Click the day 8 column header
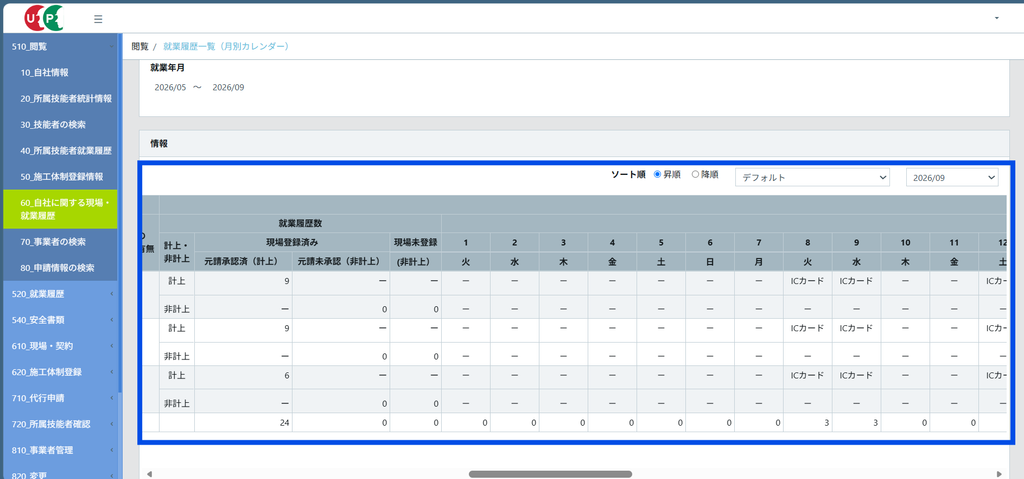 (808, 242)
